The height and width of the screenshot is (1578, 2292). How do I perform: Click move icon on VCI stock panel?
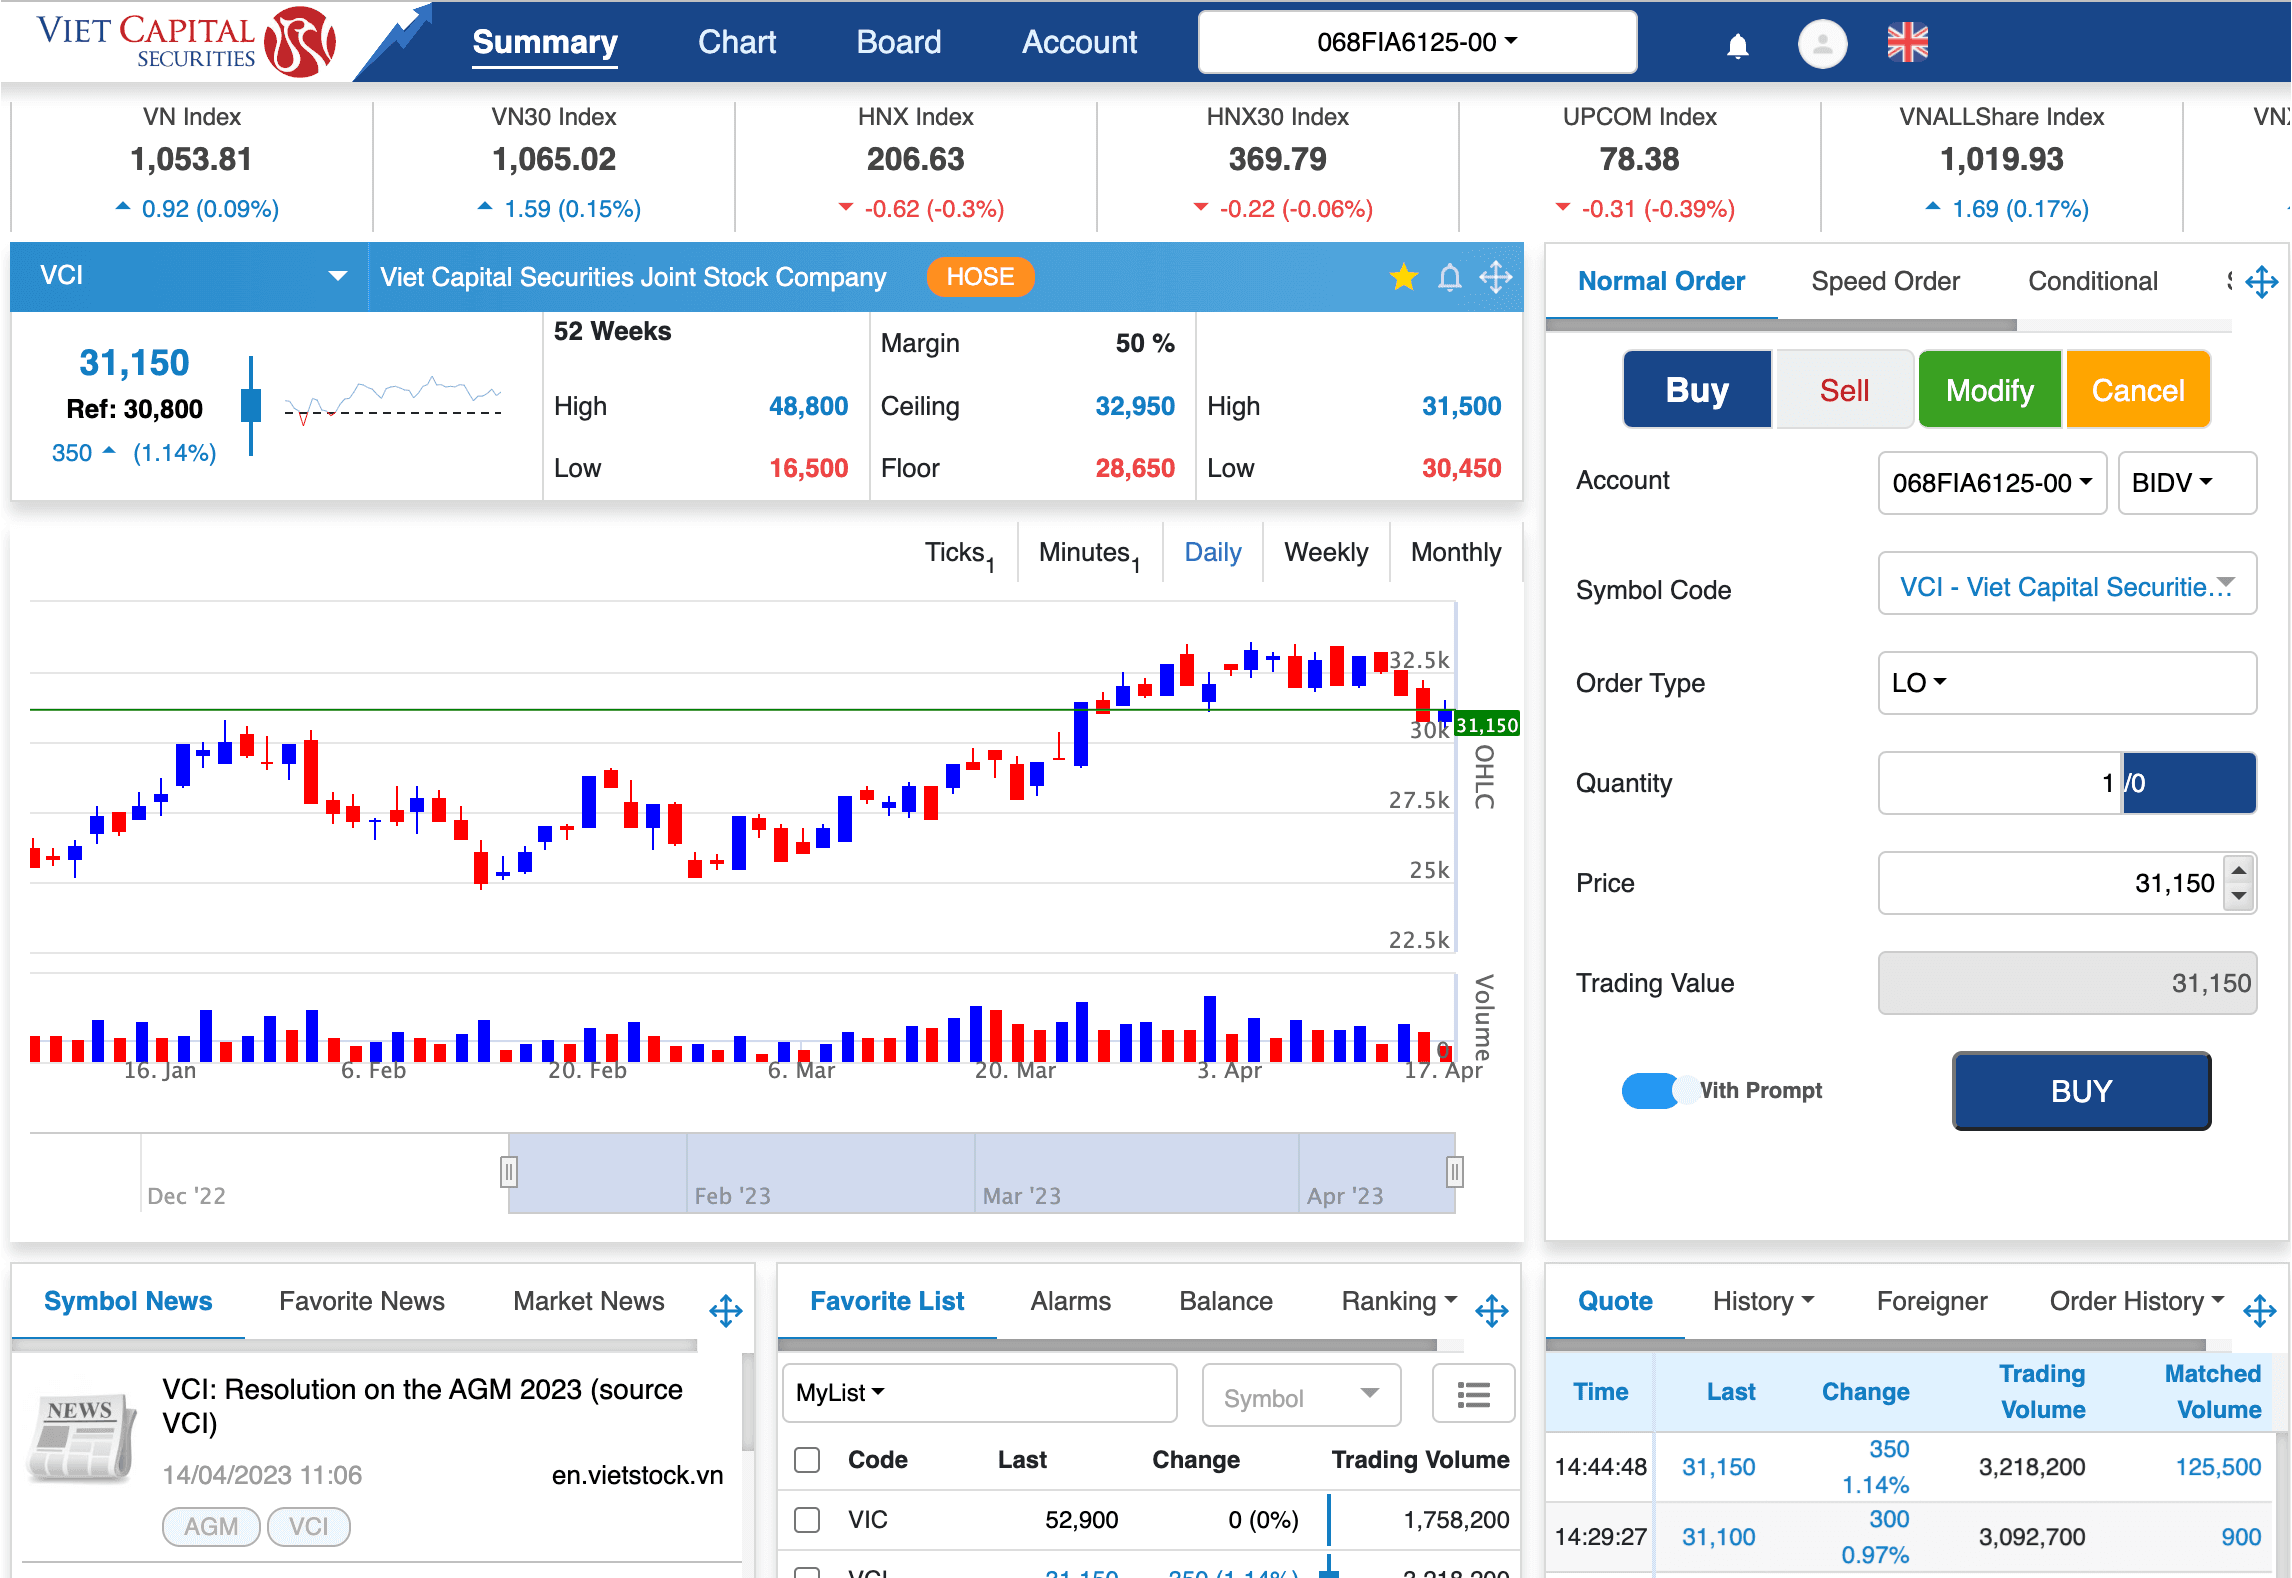pos(1496,277)
